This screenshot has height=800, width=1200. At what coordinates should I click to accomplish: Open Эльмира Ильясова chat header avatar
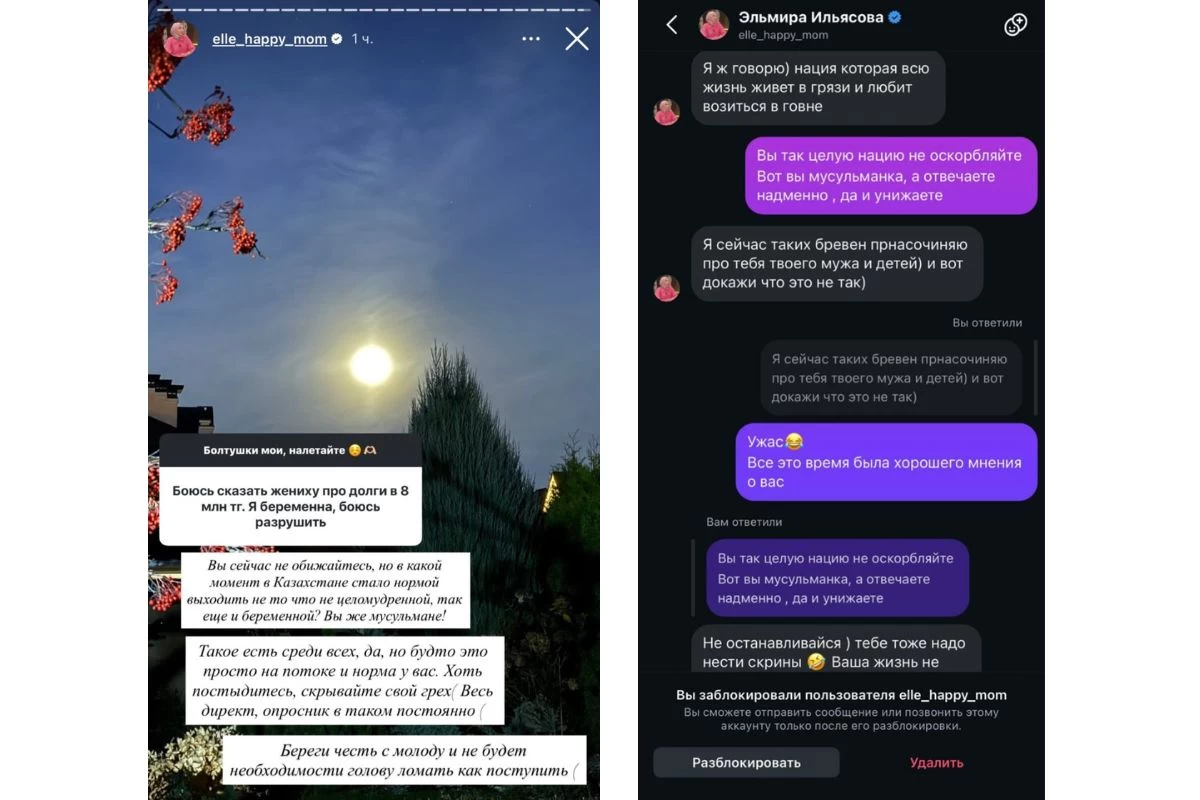click(713, 25)
